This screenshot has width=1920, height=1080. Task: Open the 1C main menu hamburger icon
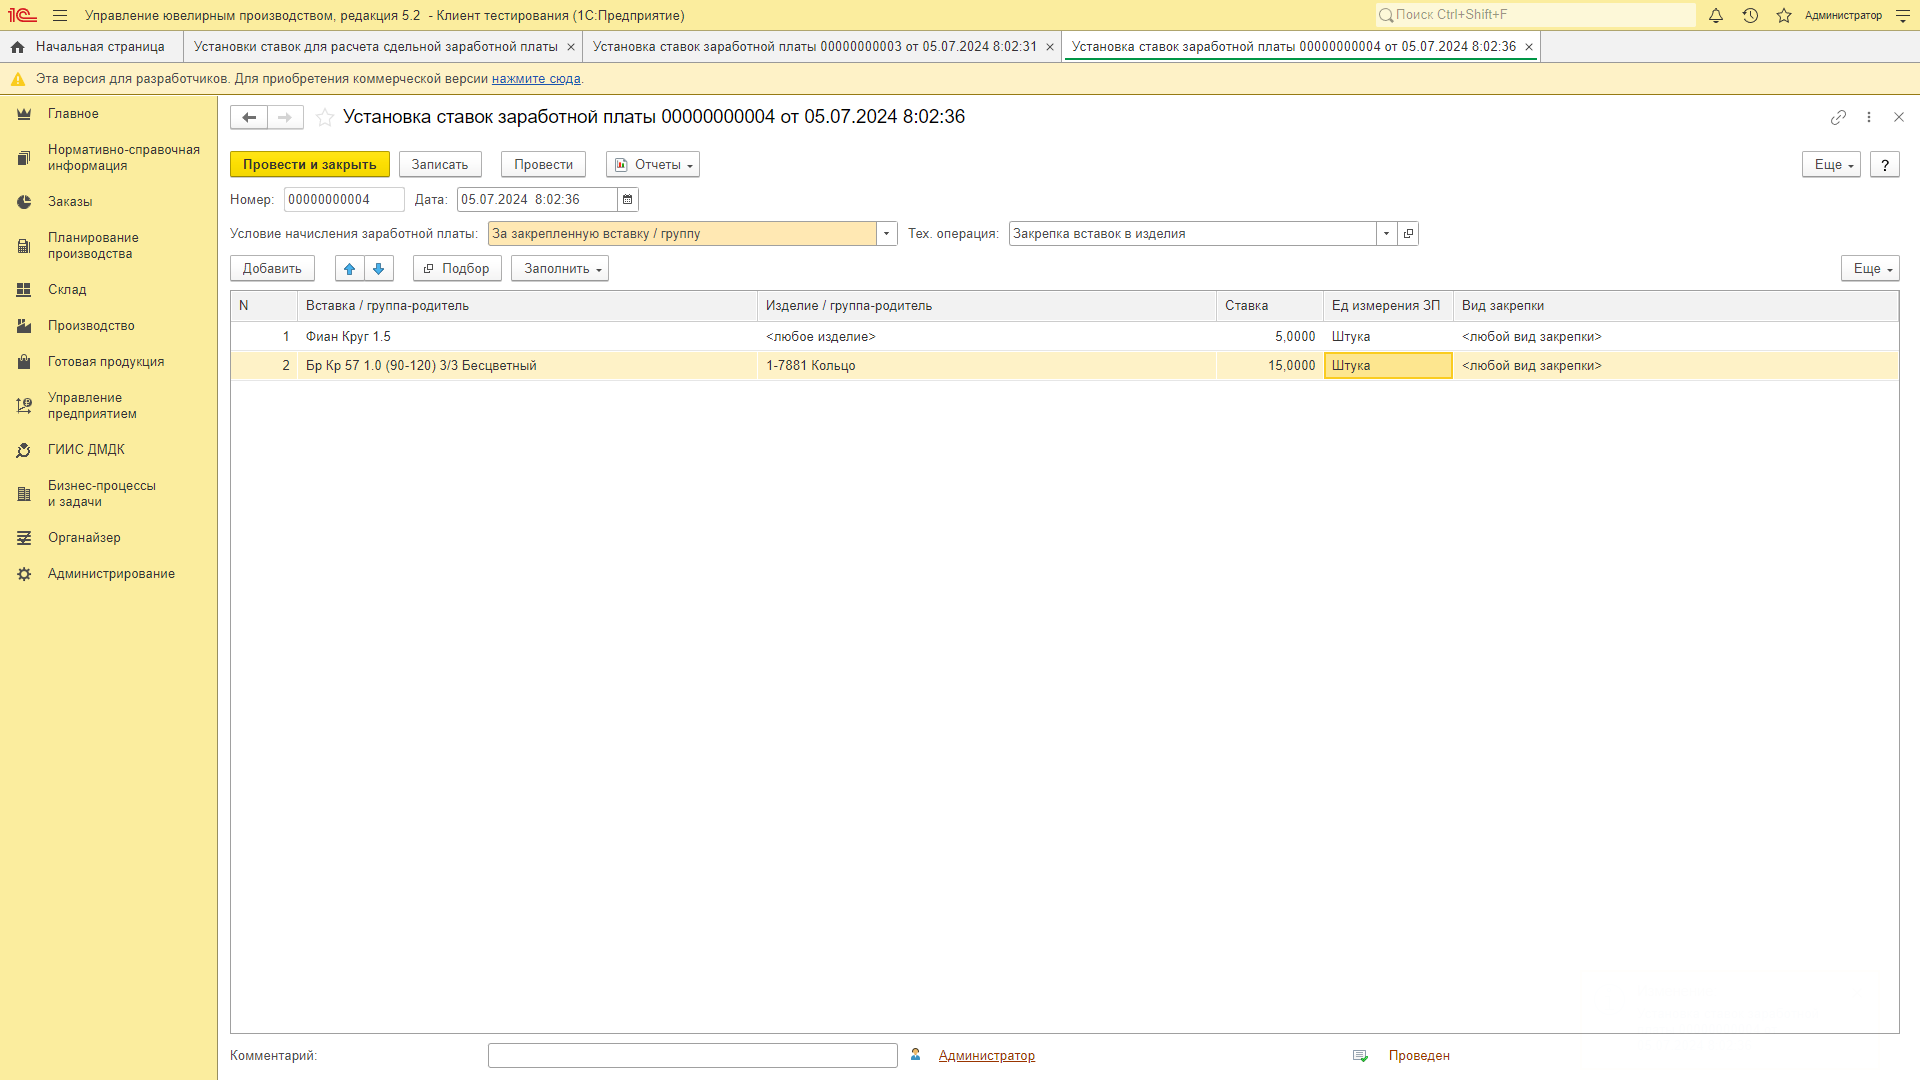pyautogui.click(x=60, y=15)
